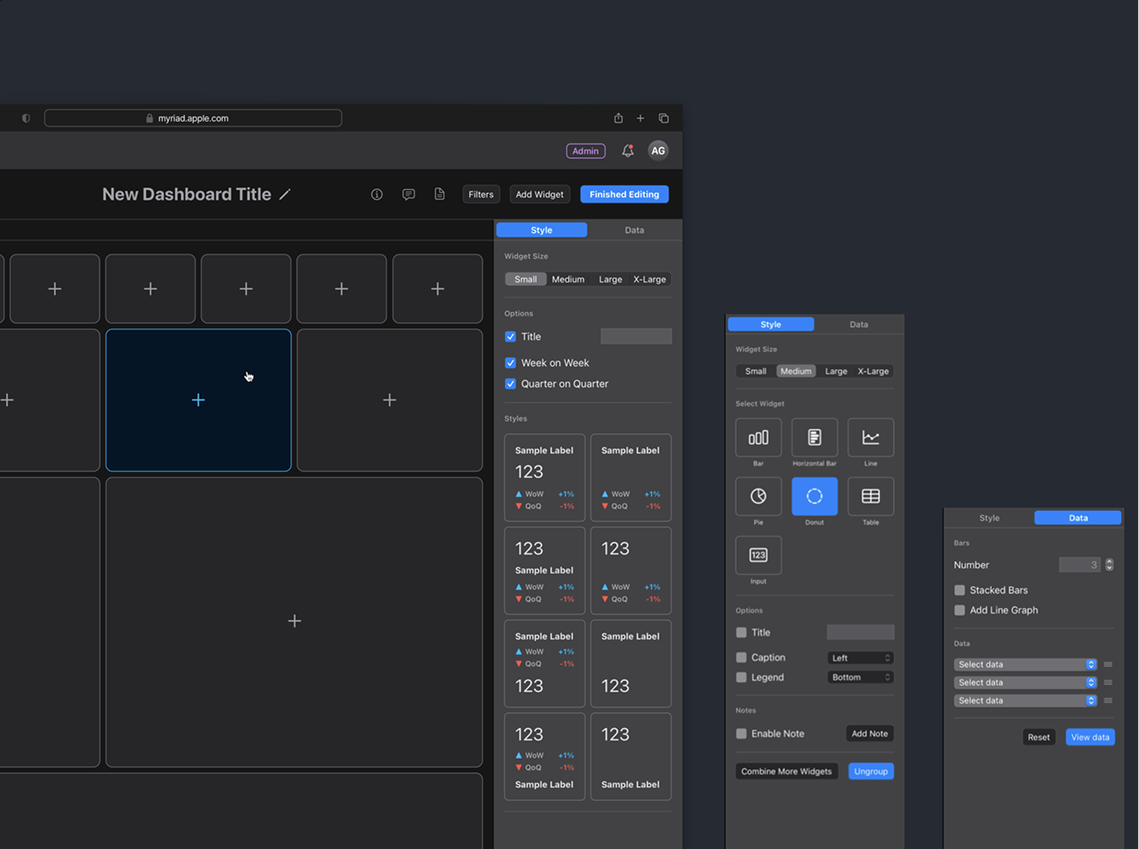The height and width of the screenshot is (849, 1139).
Task: Click the Finished Editing button
Action: [x=624, y=194]
